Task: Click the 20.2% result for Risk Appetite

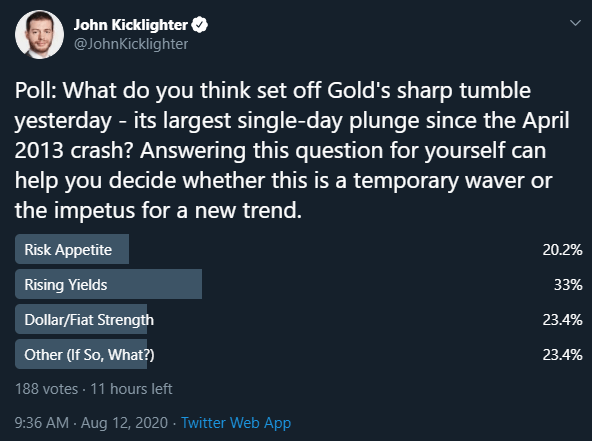Action: click(x=562, y=250)
